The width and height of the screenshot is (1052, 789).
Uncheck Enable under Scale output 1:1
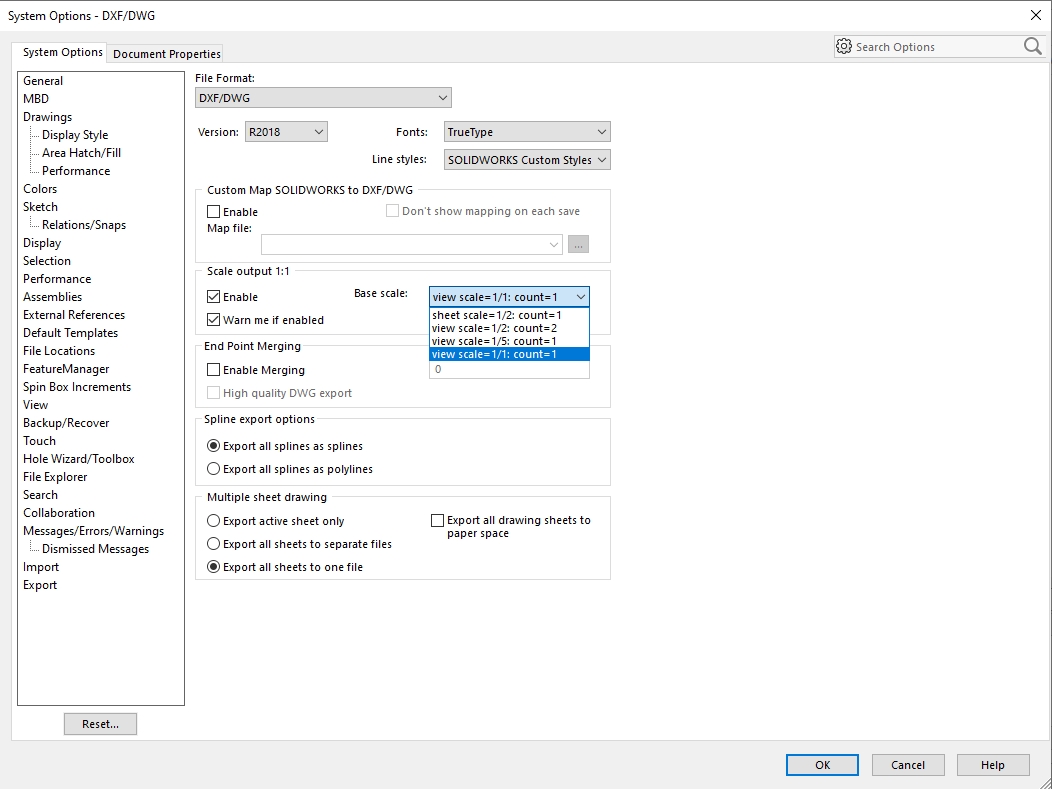tap(214, 297)
